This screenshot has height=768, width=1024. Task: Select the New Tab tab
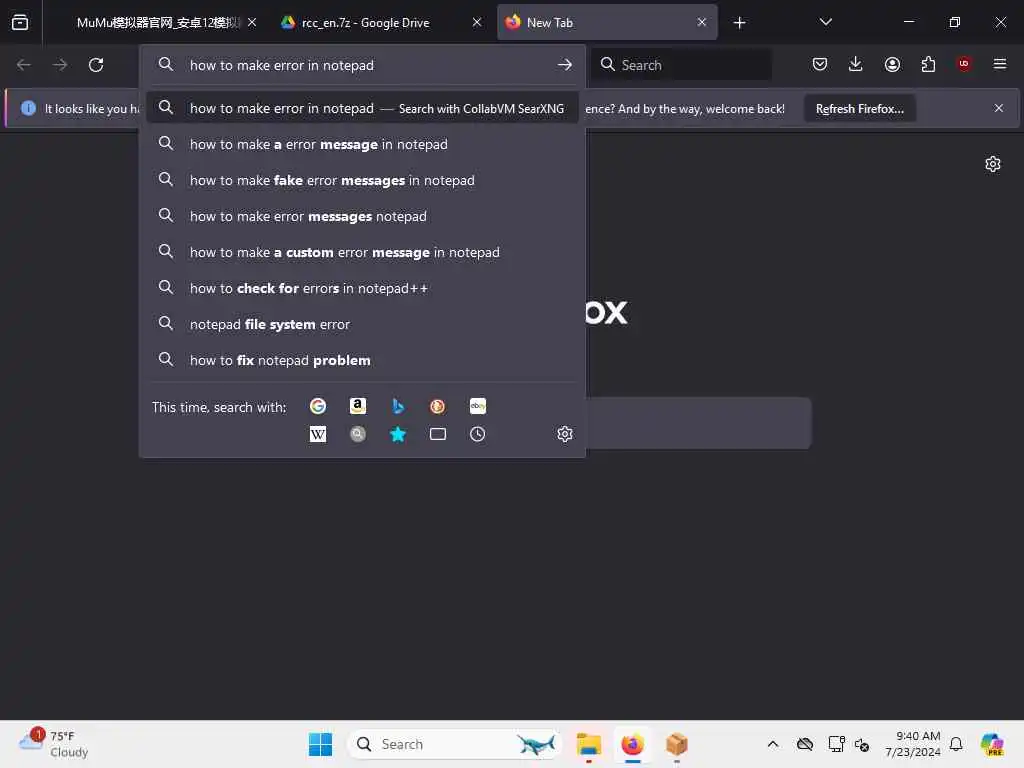click(x=607, y=23)
